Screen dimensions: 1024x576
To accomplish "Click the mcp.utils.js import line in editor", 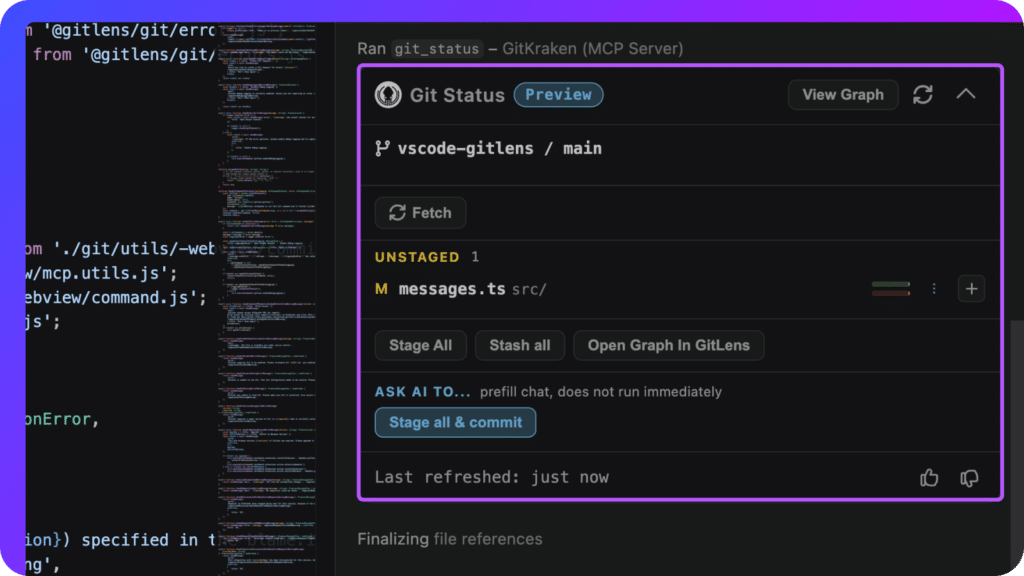I will click(x=102, y=273).
